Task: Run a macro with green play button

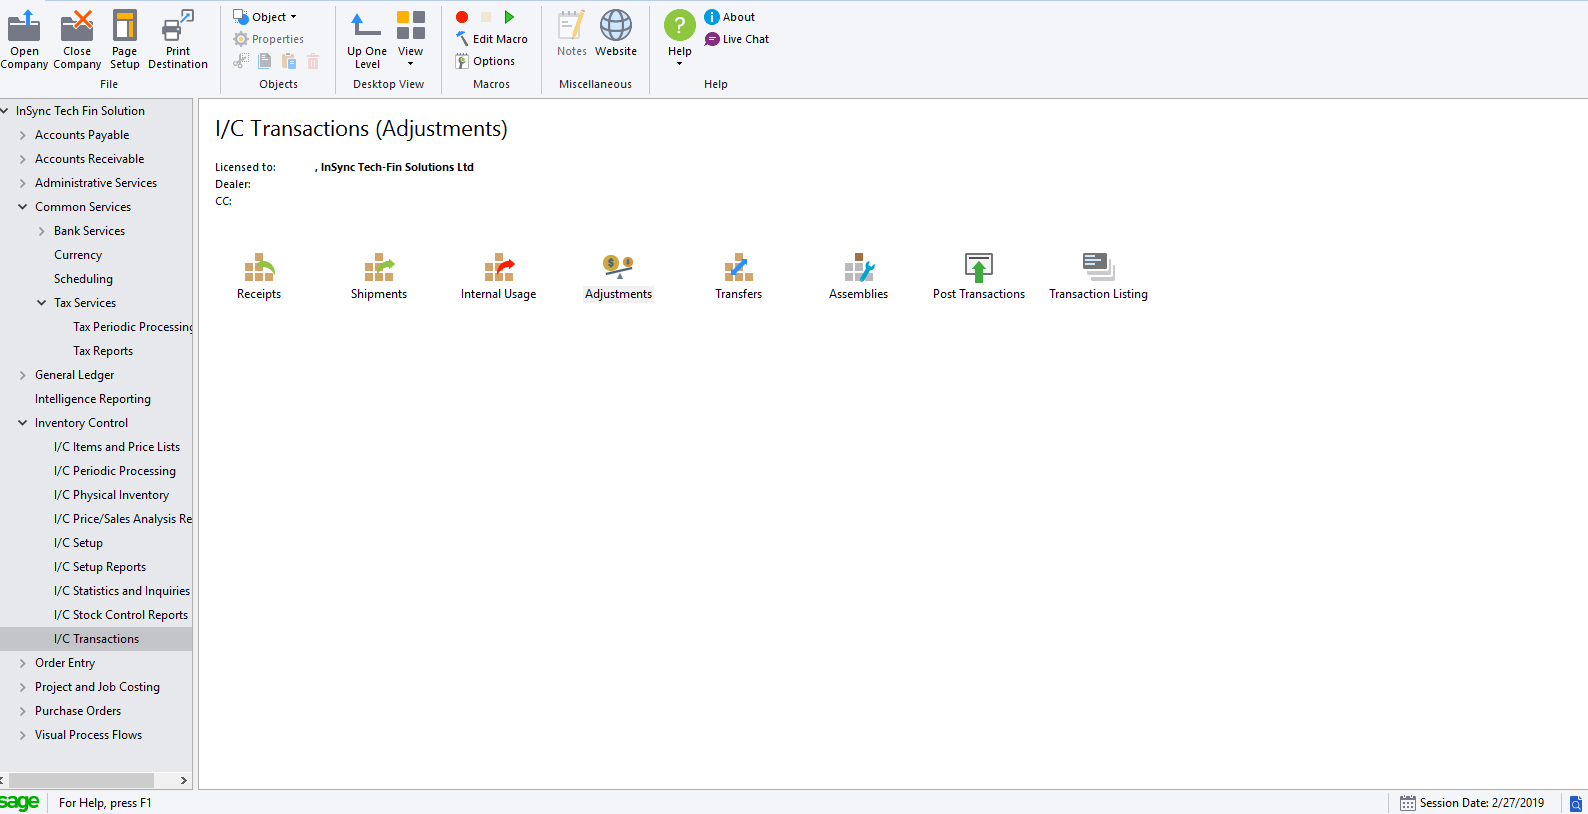Action: point(509,17)
